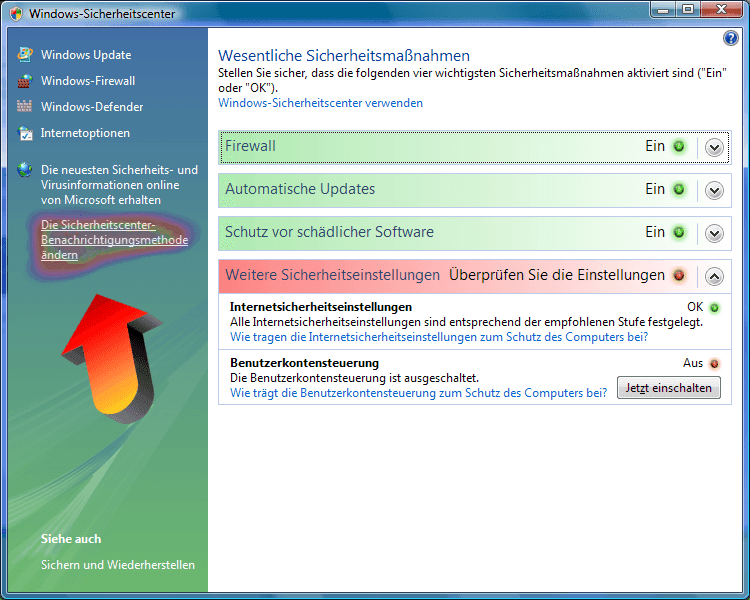The image size is (750, 600).
Task: Open Sichern und Wiederherstellen link
Action: click(x=118, y=565)
